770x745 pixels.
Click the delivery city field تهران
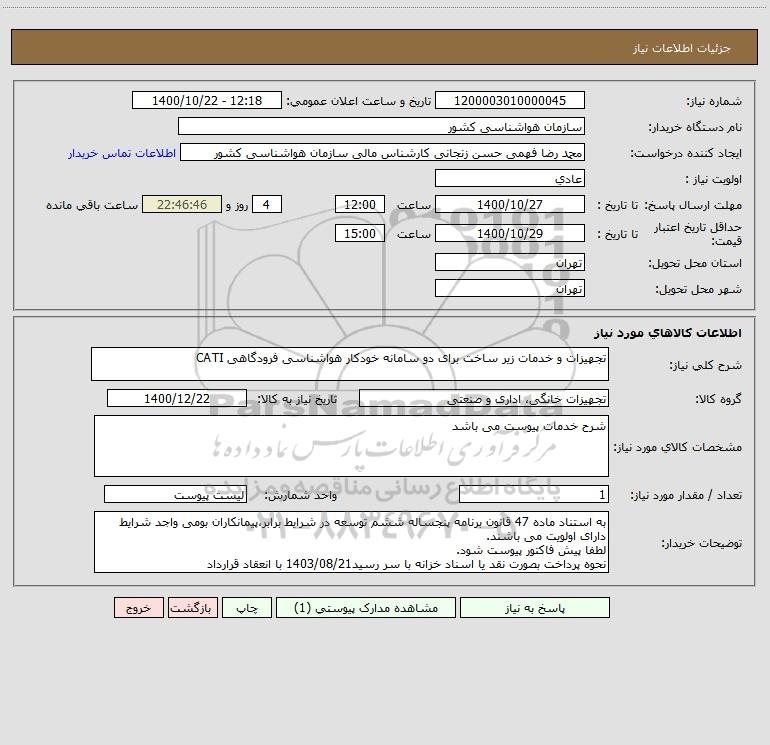point(510,288)
